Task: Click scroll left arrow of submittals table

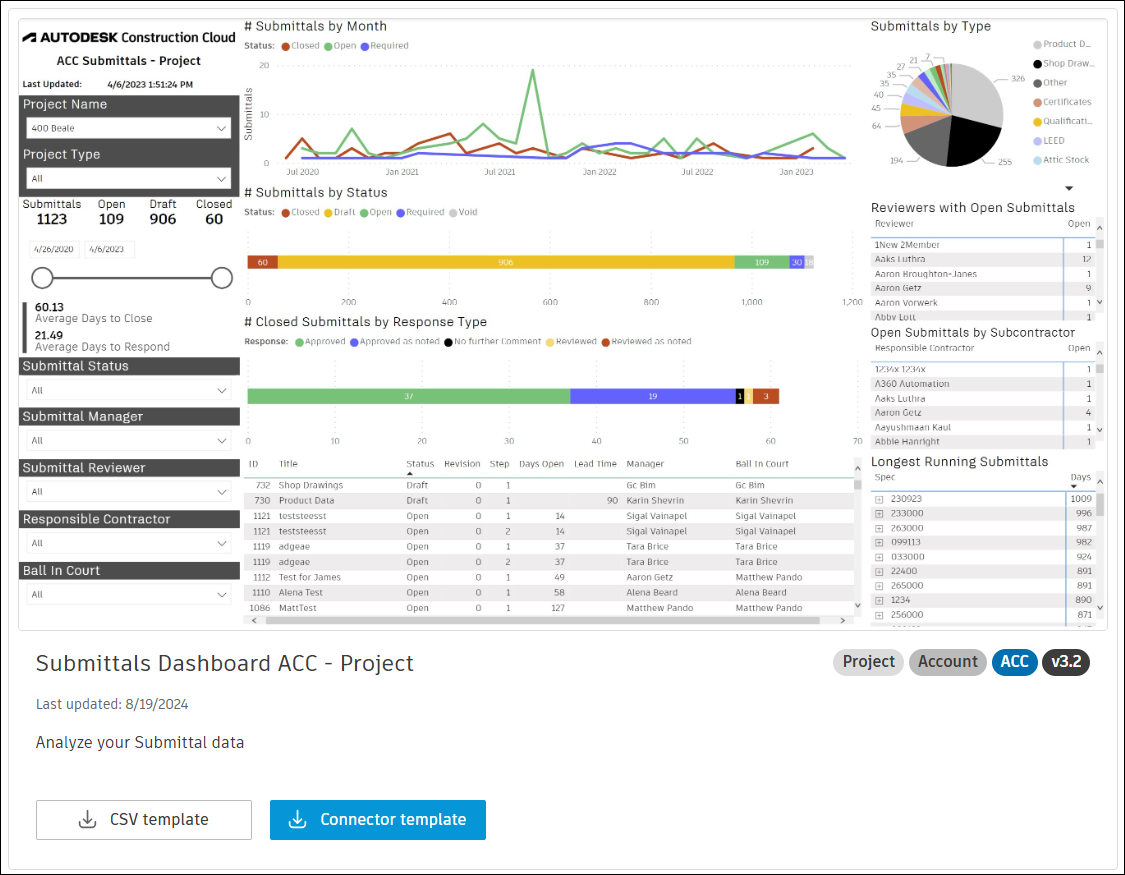Action: [254, 620]
